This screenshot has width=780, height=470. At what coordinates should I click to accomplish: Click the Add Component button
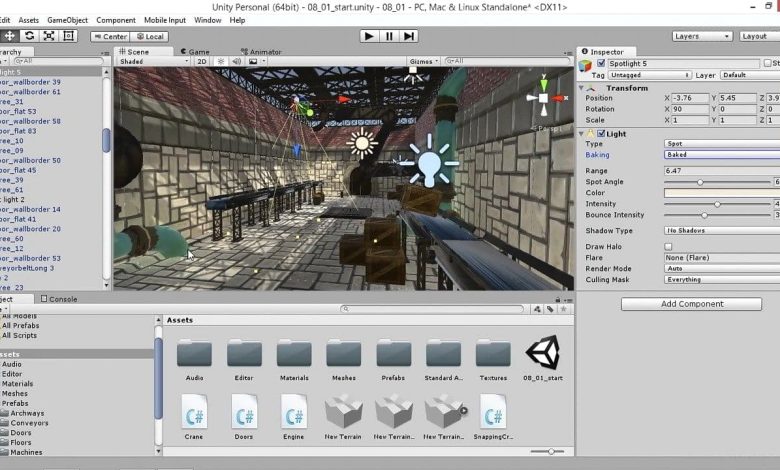pyautogui.click(x=691, y=304)
